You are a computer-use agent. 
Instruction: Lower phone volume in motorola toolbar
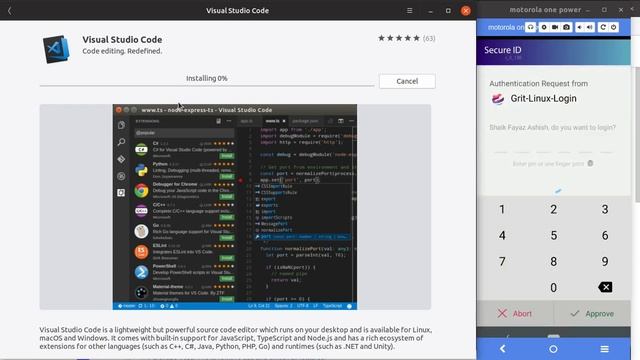(x=580, y=27)
